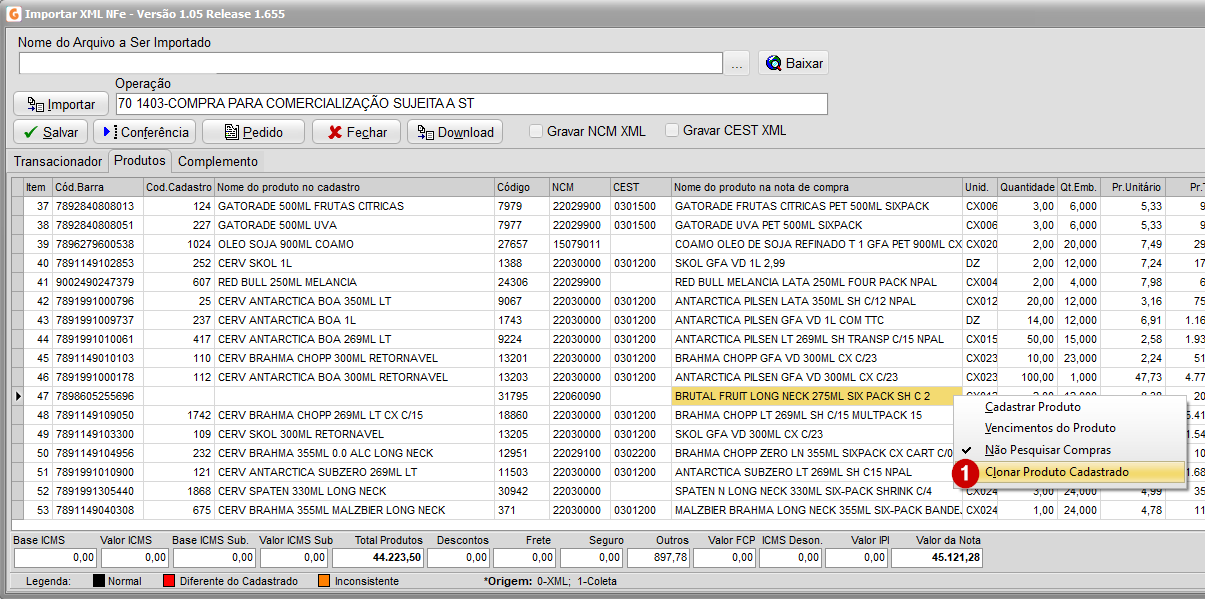Image resolution: width=1205 pixels, height=599 pixels.
Task: Open Conferência with the blue arrow icon
Action: [x=145, y=132]
